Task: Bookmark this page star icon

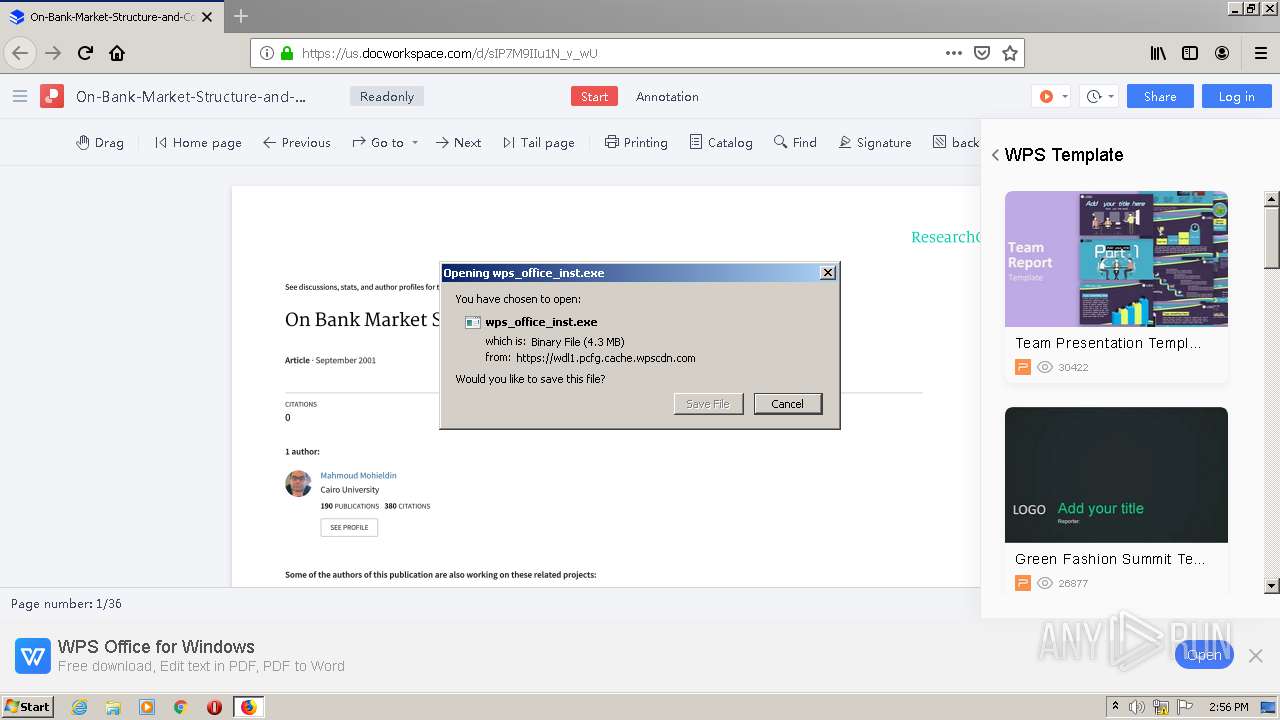Action: pyautogui.click(x=1010, y=53)
